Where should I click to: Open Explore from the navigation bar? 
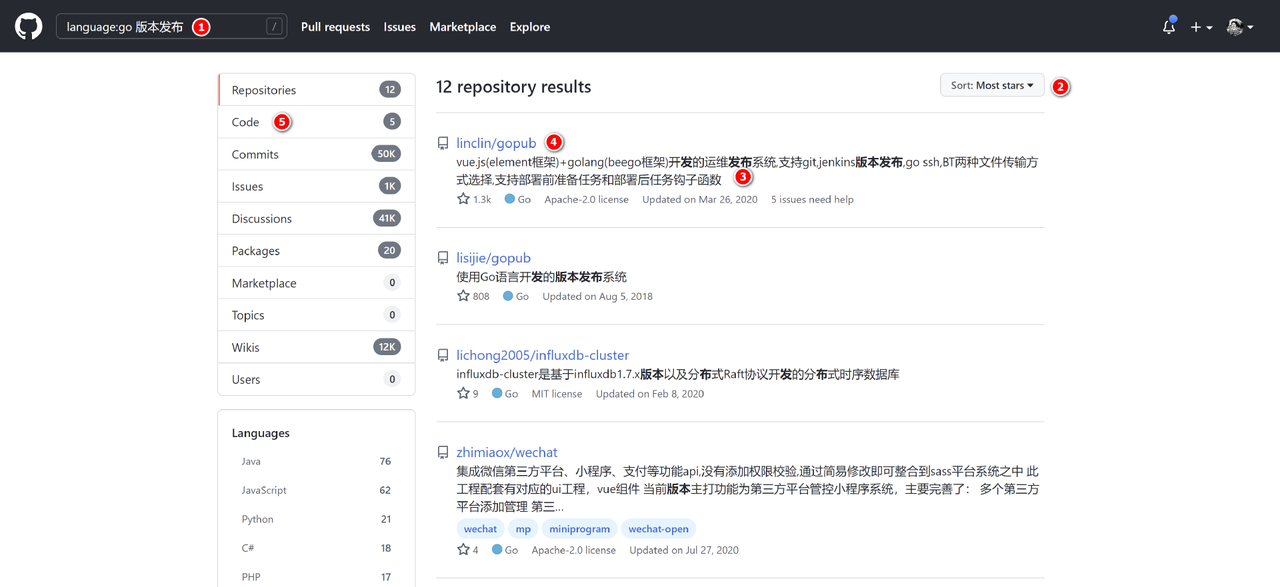529,27
